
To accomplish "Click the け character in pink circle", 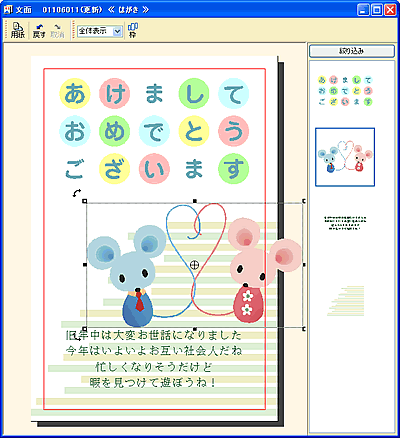I will click(x=114, y=93).
